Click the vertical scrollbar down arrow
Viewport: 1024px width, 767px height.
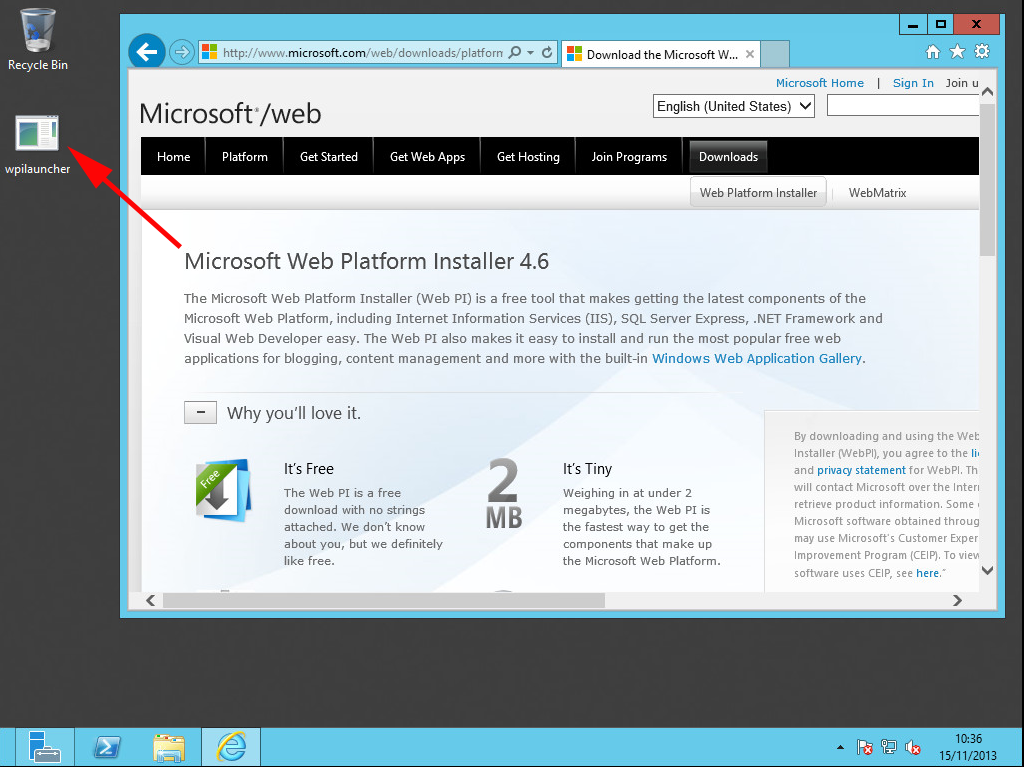[x=987, y=570]
